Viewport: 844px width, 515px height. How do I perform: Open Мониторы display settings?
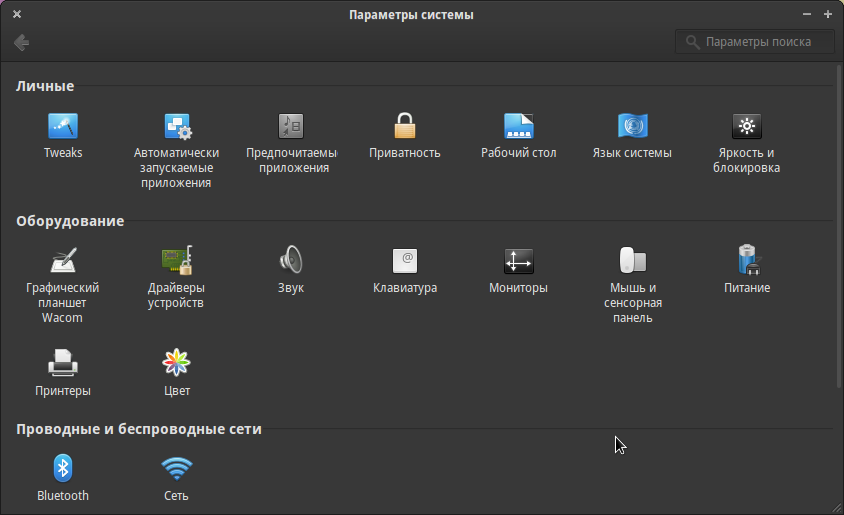pos(518,261)
